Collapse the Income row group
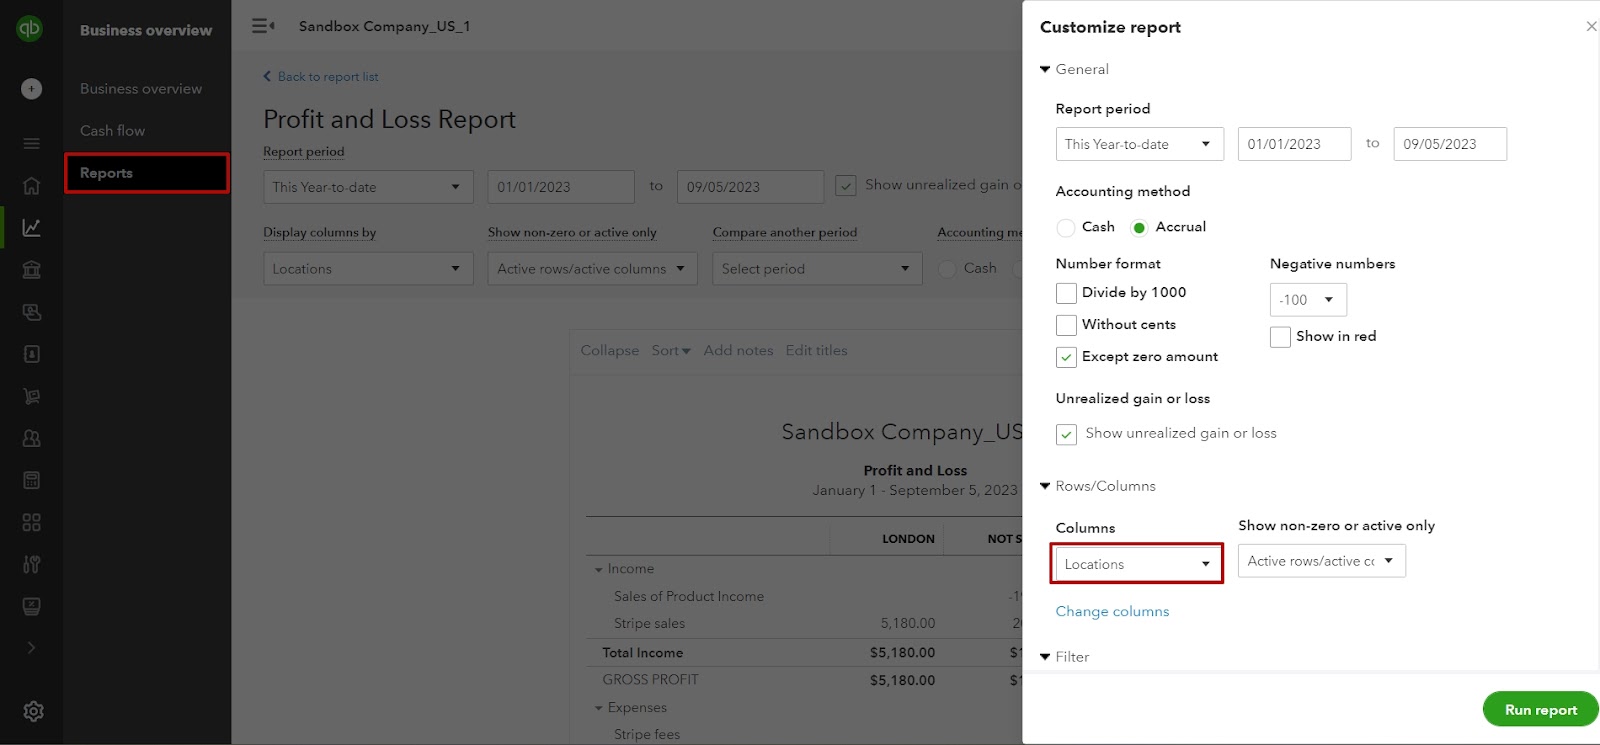The height and width of the screenshot is (745, 1600). coord(599,570)
